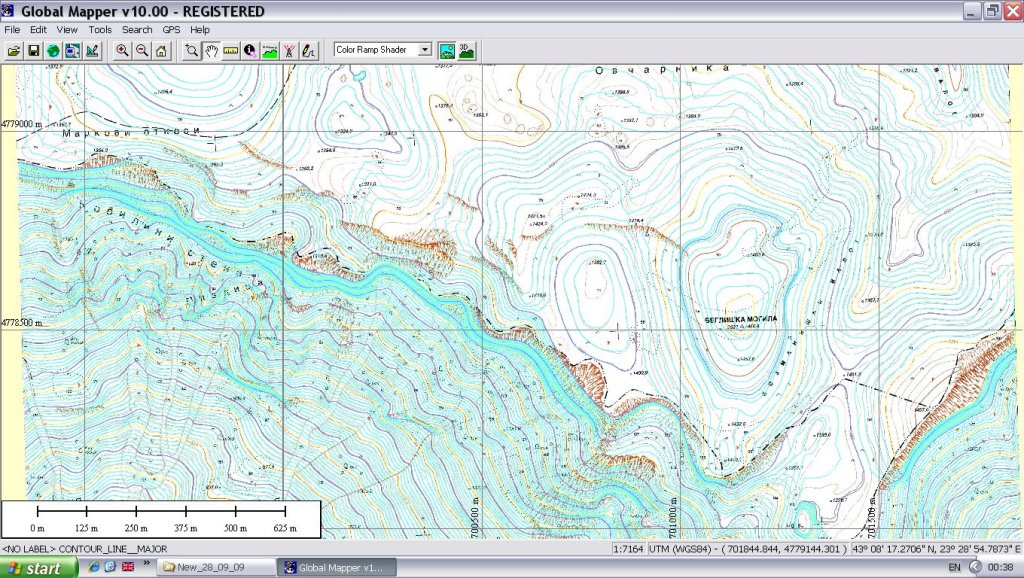This screenshot has width=1024, height=578.
Task: Select the Path Profile tool
Action: click(269, 49)
